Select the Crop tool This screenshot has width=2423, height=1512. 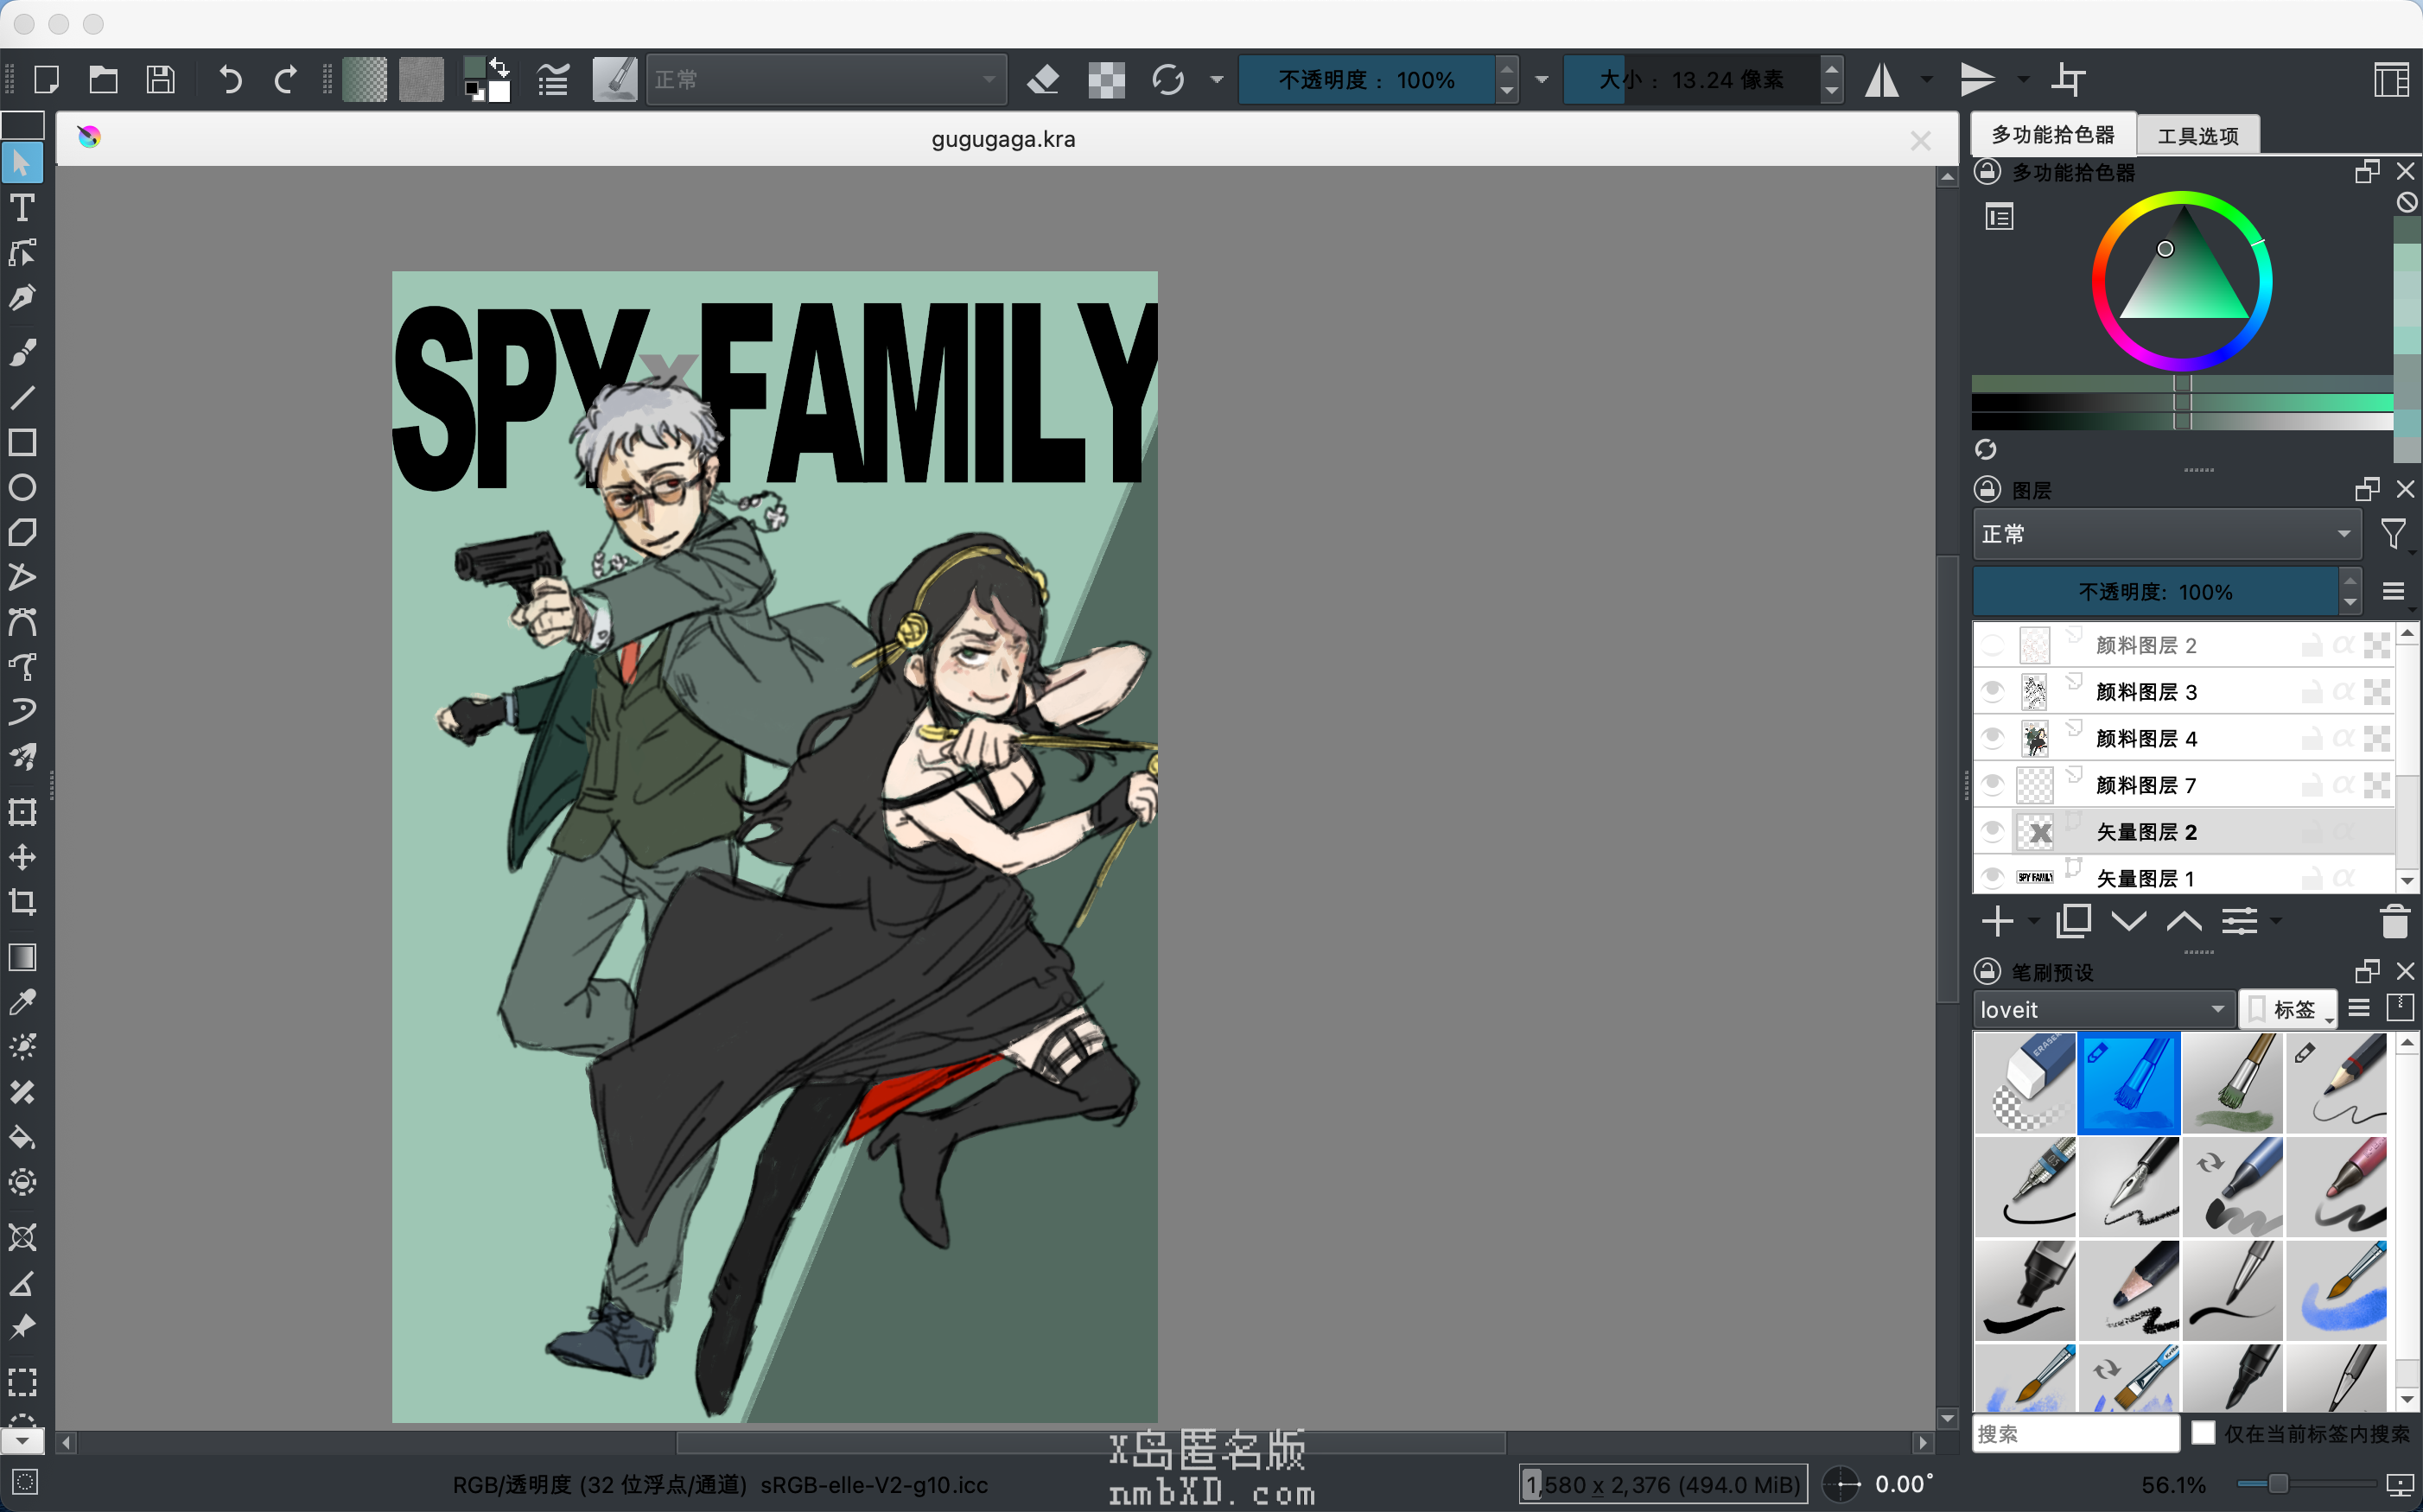22,902
